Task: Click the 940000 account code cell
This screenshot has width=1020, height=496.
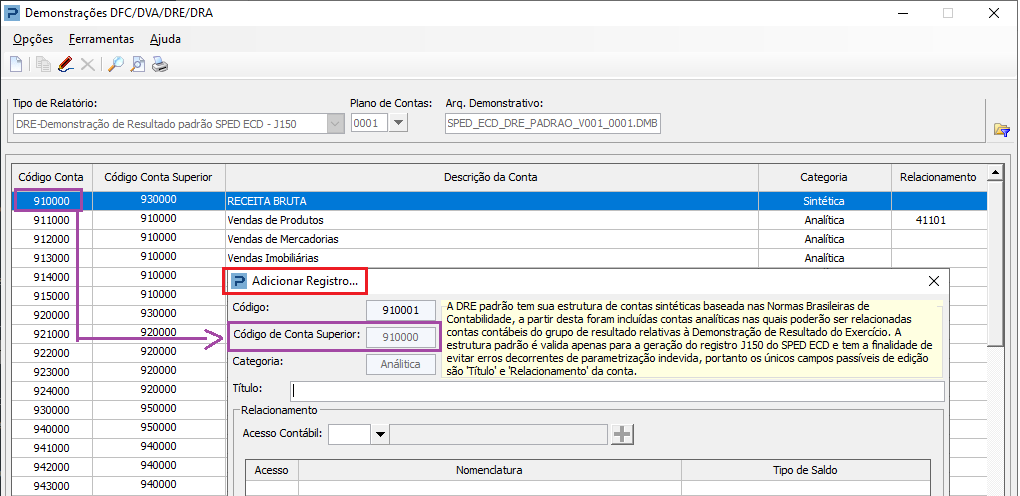Action: click(x=51, y=429)
